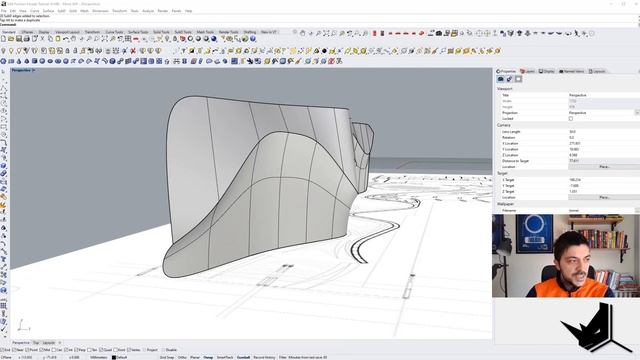
Task: Click the Save disk icon
Action: pos(19,39)
